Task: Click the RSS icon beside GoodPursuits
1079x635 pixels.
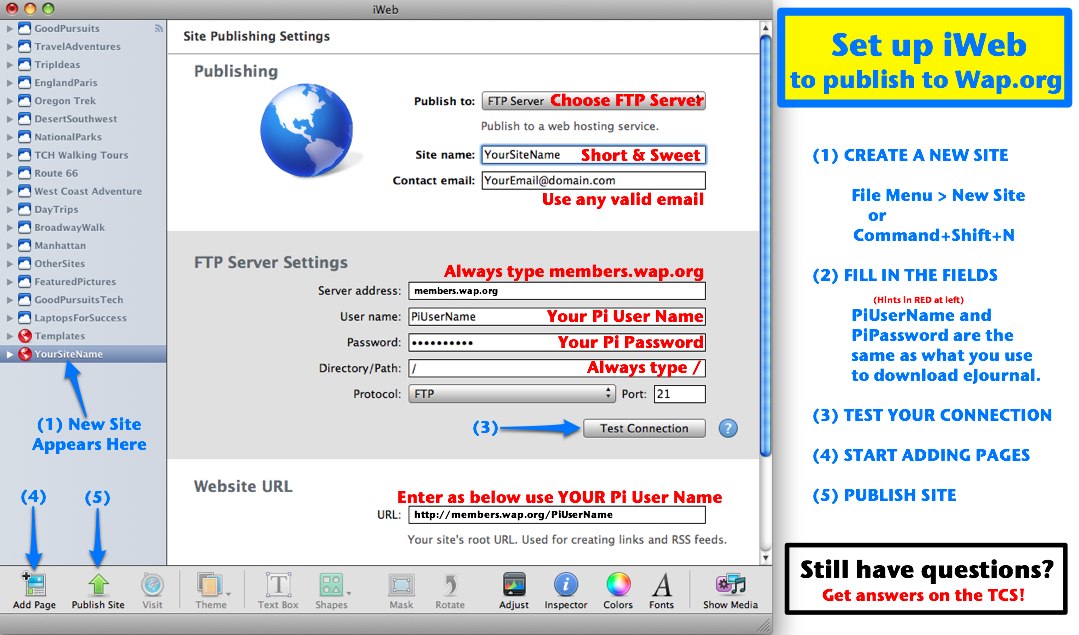Action: [158, 28]
